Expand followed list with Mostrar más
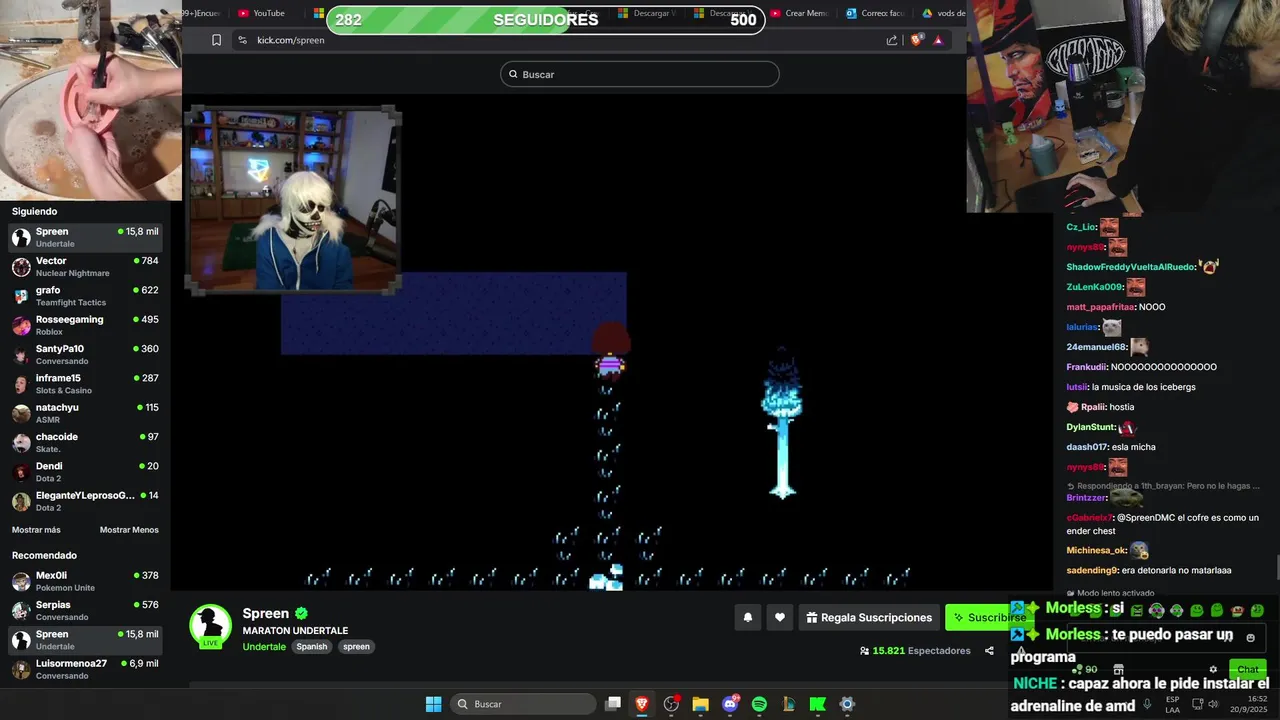 [36, 530]
